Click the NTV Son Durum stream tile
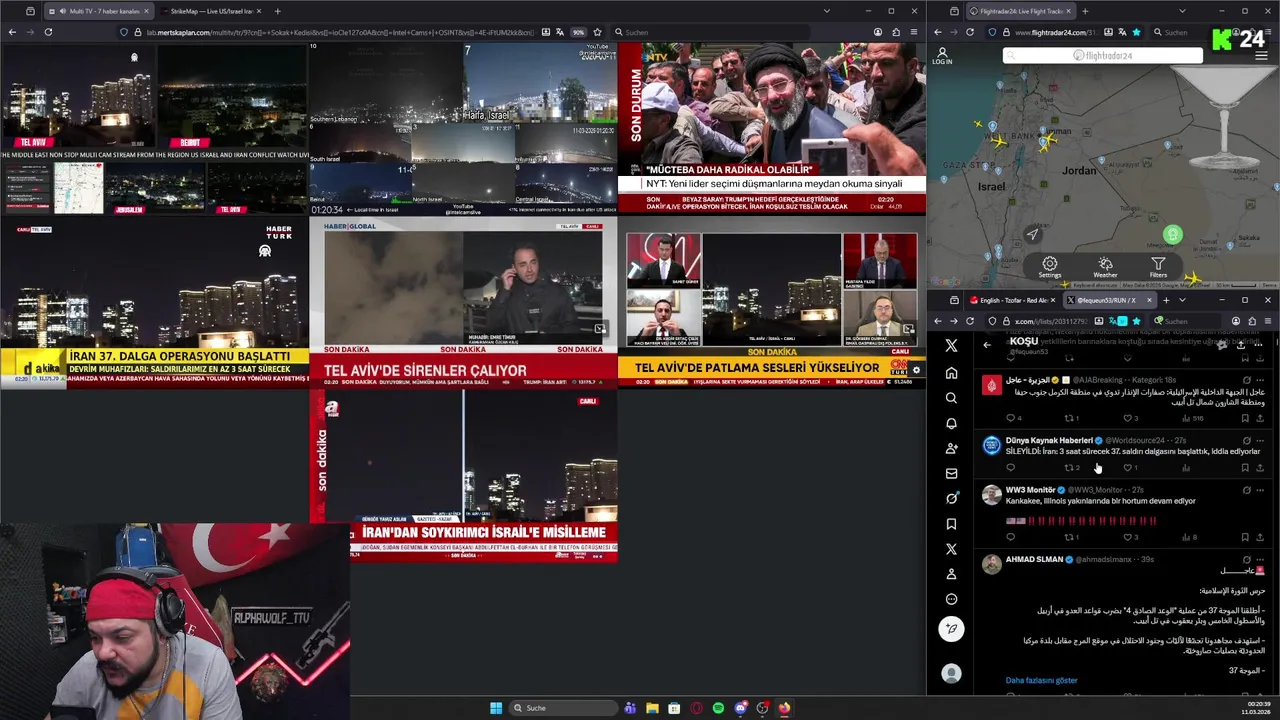Viewport: 1280px width, 720px height. pos(771,129)
